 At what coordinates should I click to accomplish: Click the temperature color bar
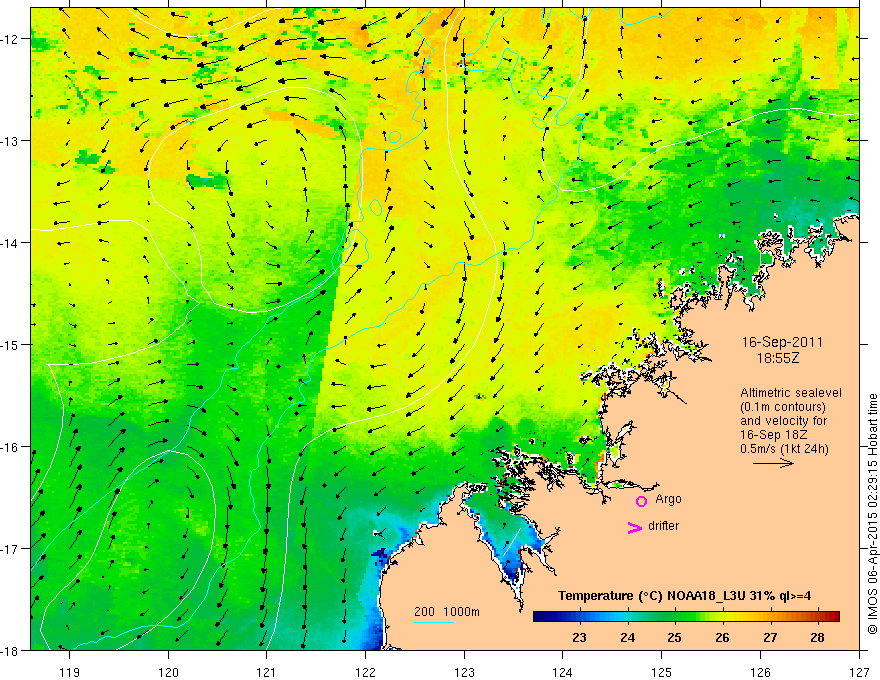coord(686,616)
